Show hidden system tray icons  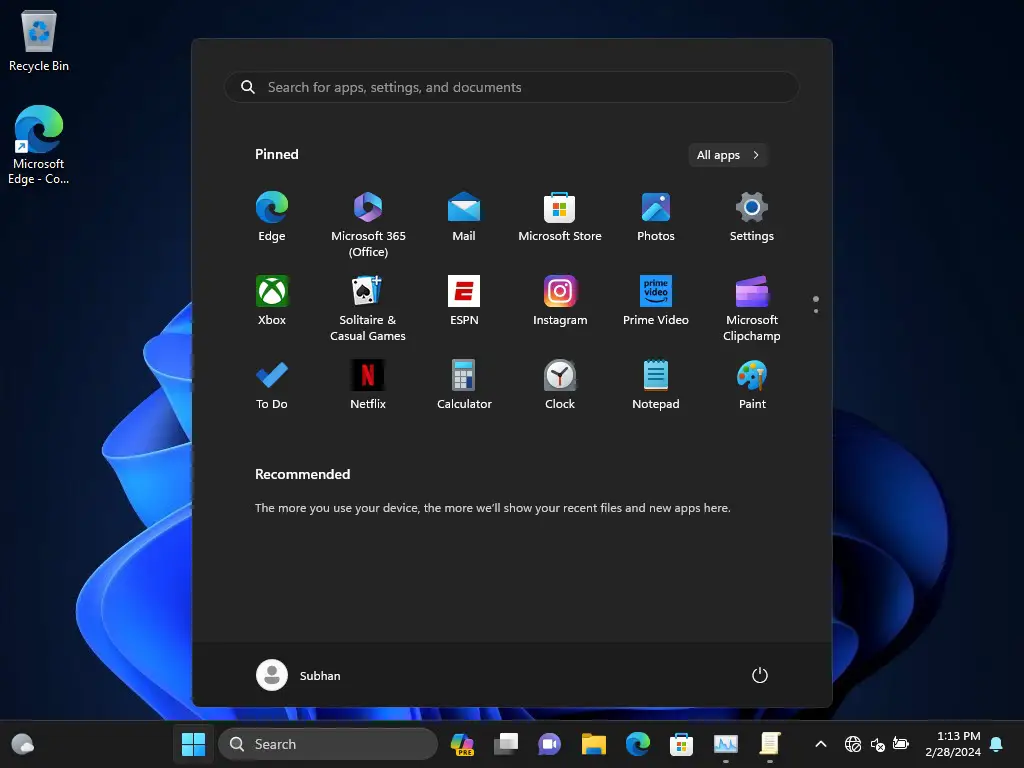pos(821,744)
